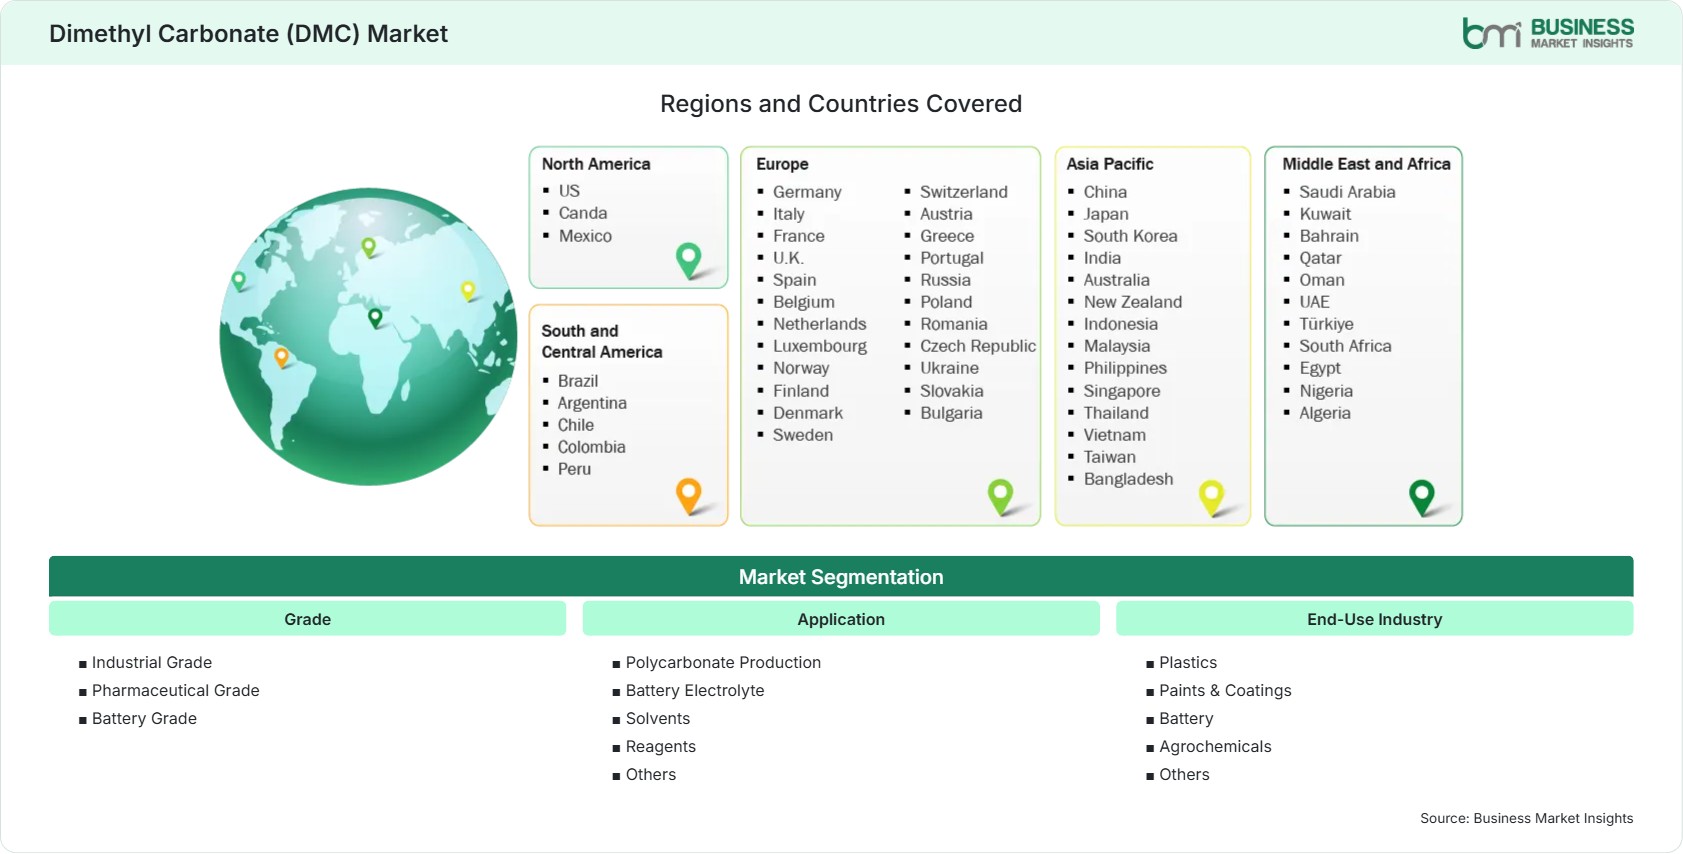Click the orange pin on the globe's South America

click(x=282, y=357)
